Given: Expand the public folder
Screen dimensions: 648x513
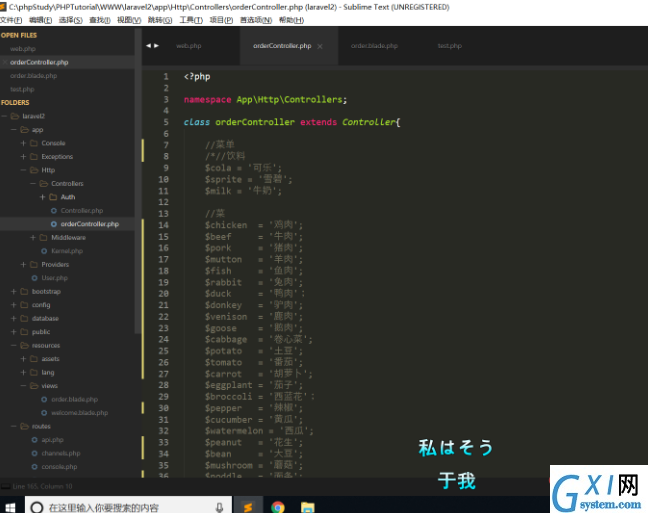Looking at the screenshot, I should pyautogui.click(x=14, y=332).
